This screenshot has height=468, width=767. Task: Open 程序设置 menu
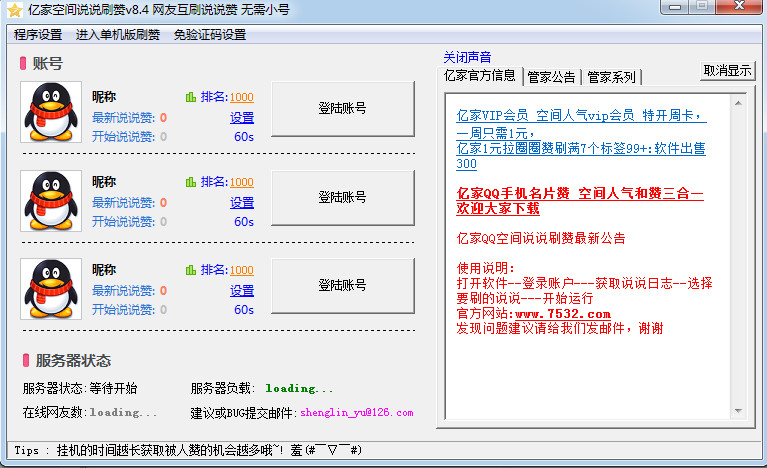38,35
